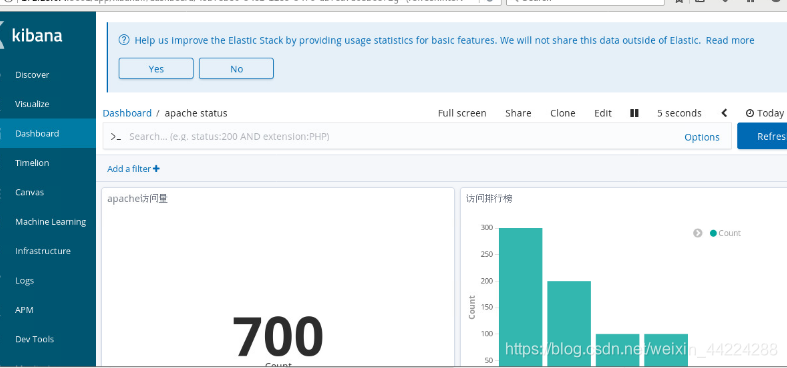Click Full screen in the toolbar
This screenshot has height=368, width=787.
(x=462, y=113)
